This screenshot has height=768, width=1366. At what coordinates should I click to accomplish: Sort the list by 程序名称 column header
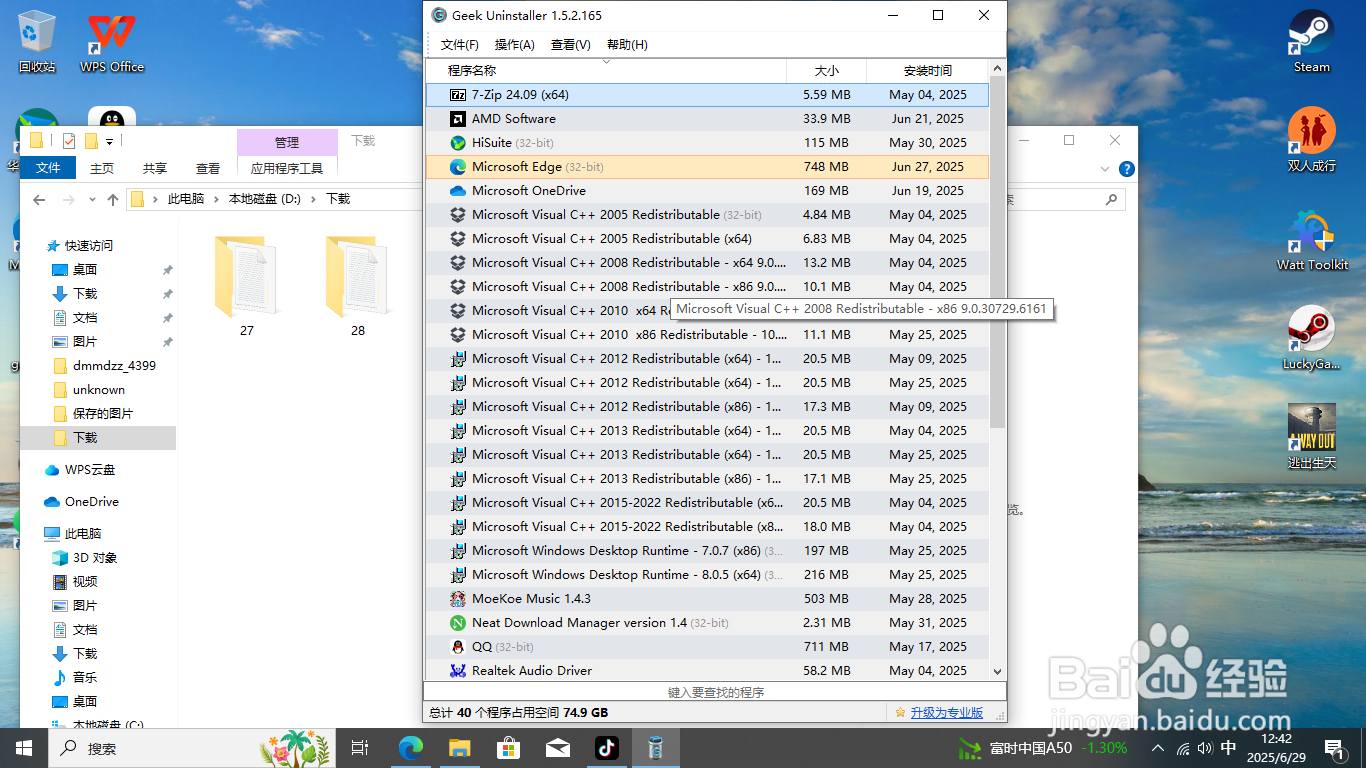[605, 71]
